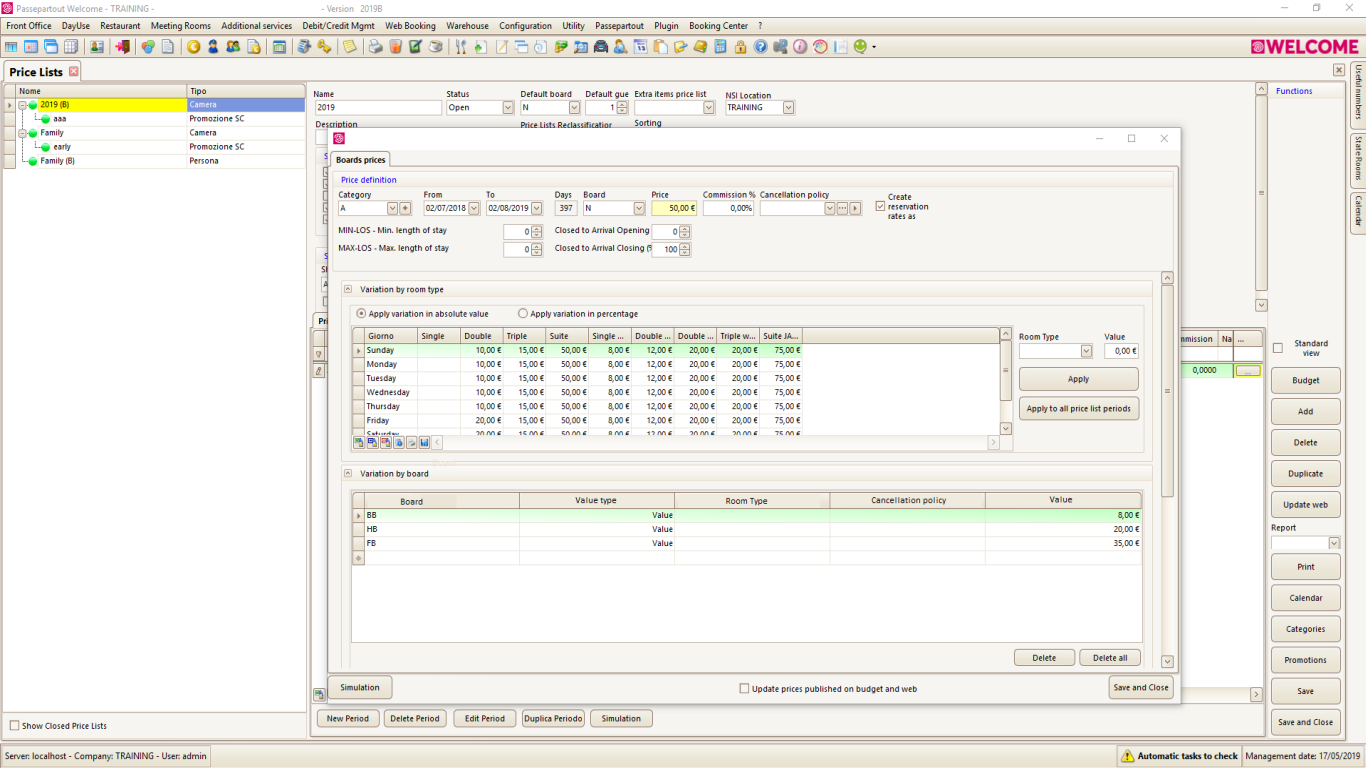
Task: Click the fork and knife restaurant icon
Action: click(461, 47)
